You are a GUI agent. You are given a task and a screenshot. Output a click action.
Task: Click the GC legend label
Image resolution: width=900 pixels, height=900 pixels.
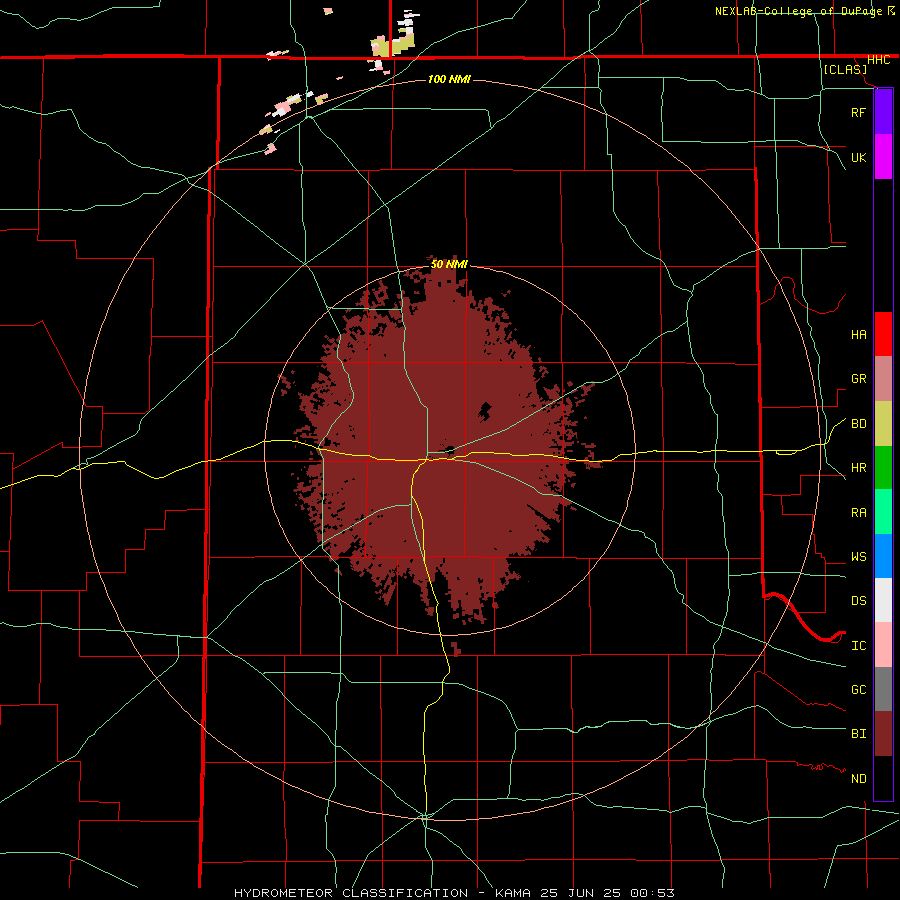[x=858, y=690]
